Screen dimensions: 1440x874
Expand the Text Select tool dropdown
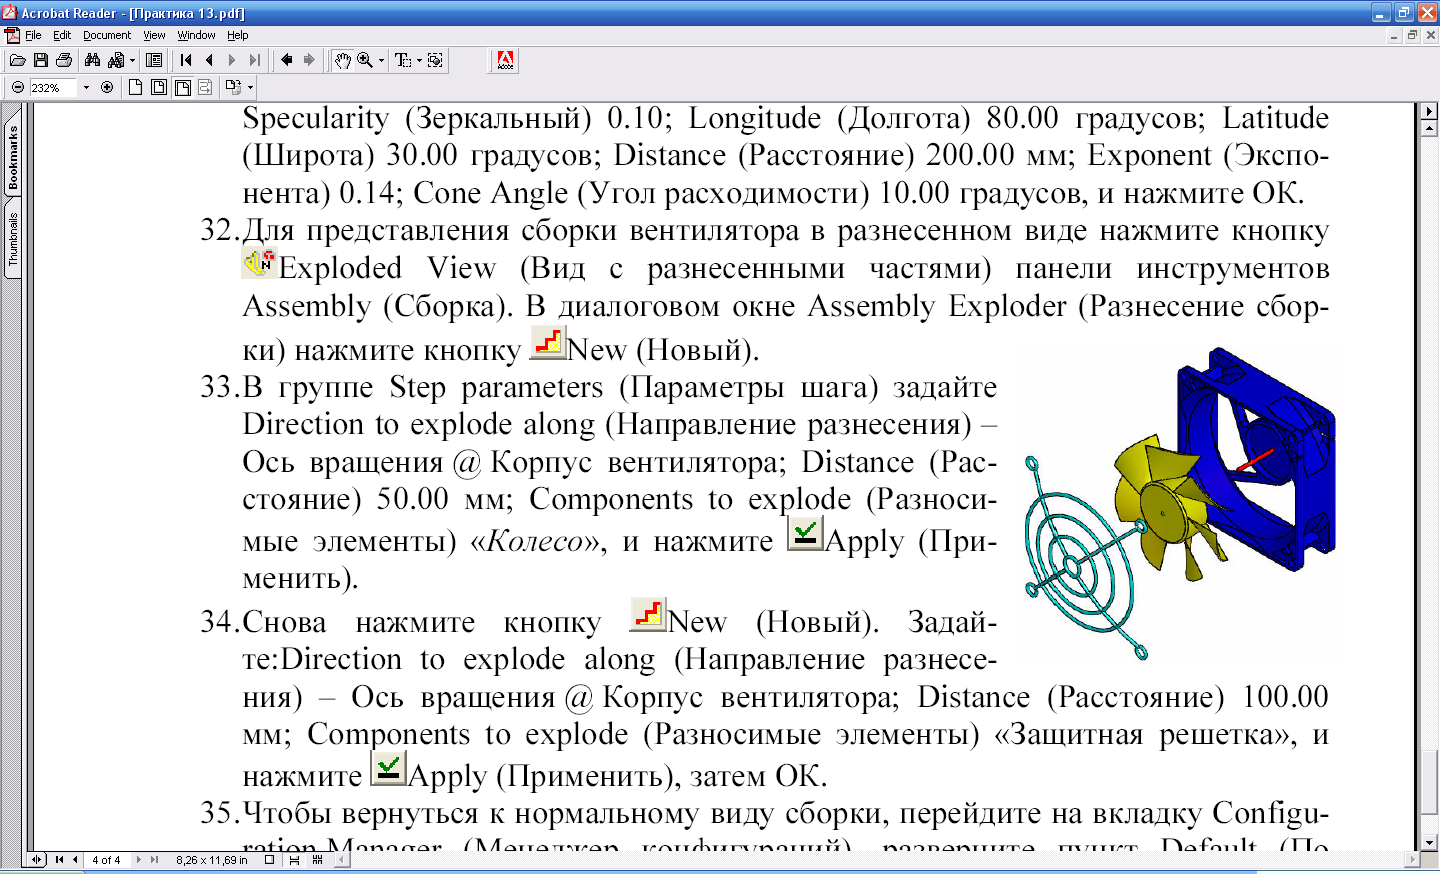point(419,61)
